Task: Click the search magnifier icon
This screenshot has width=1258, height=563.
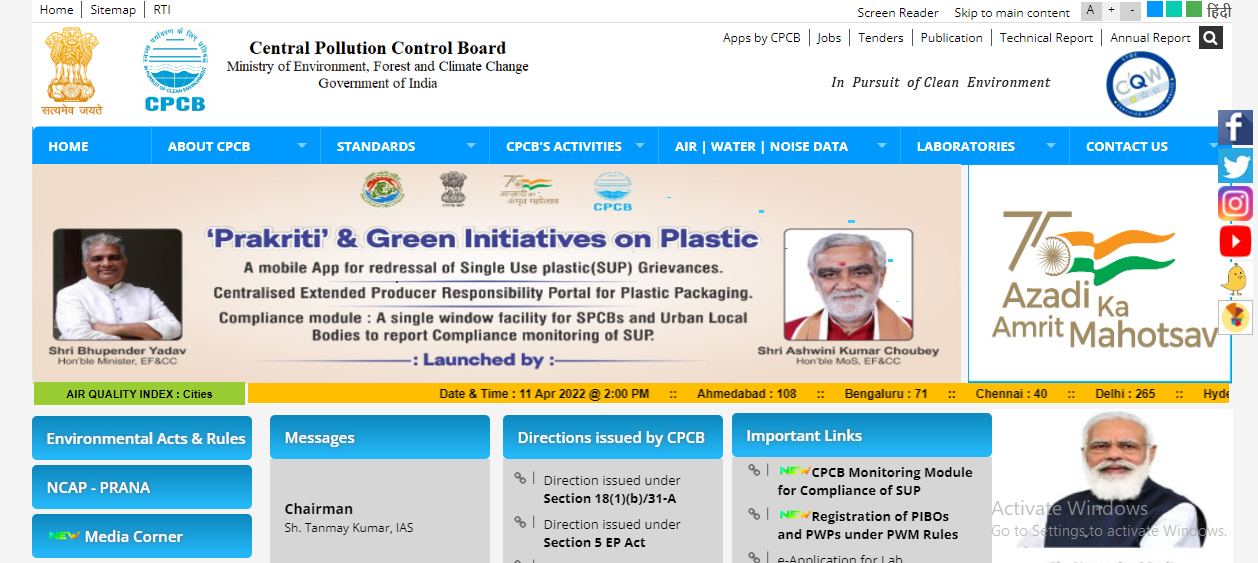Action: point(1210,38)
